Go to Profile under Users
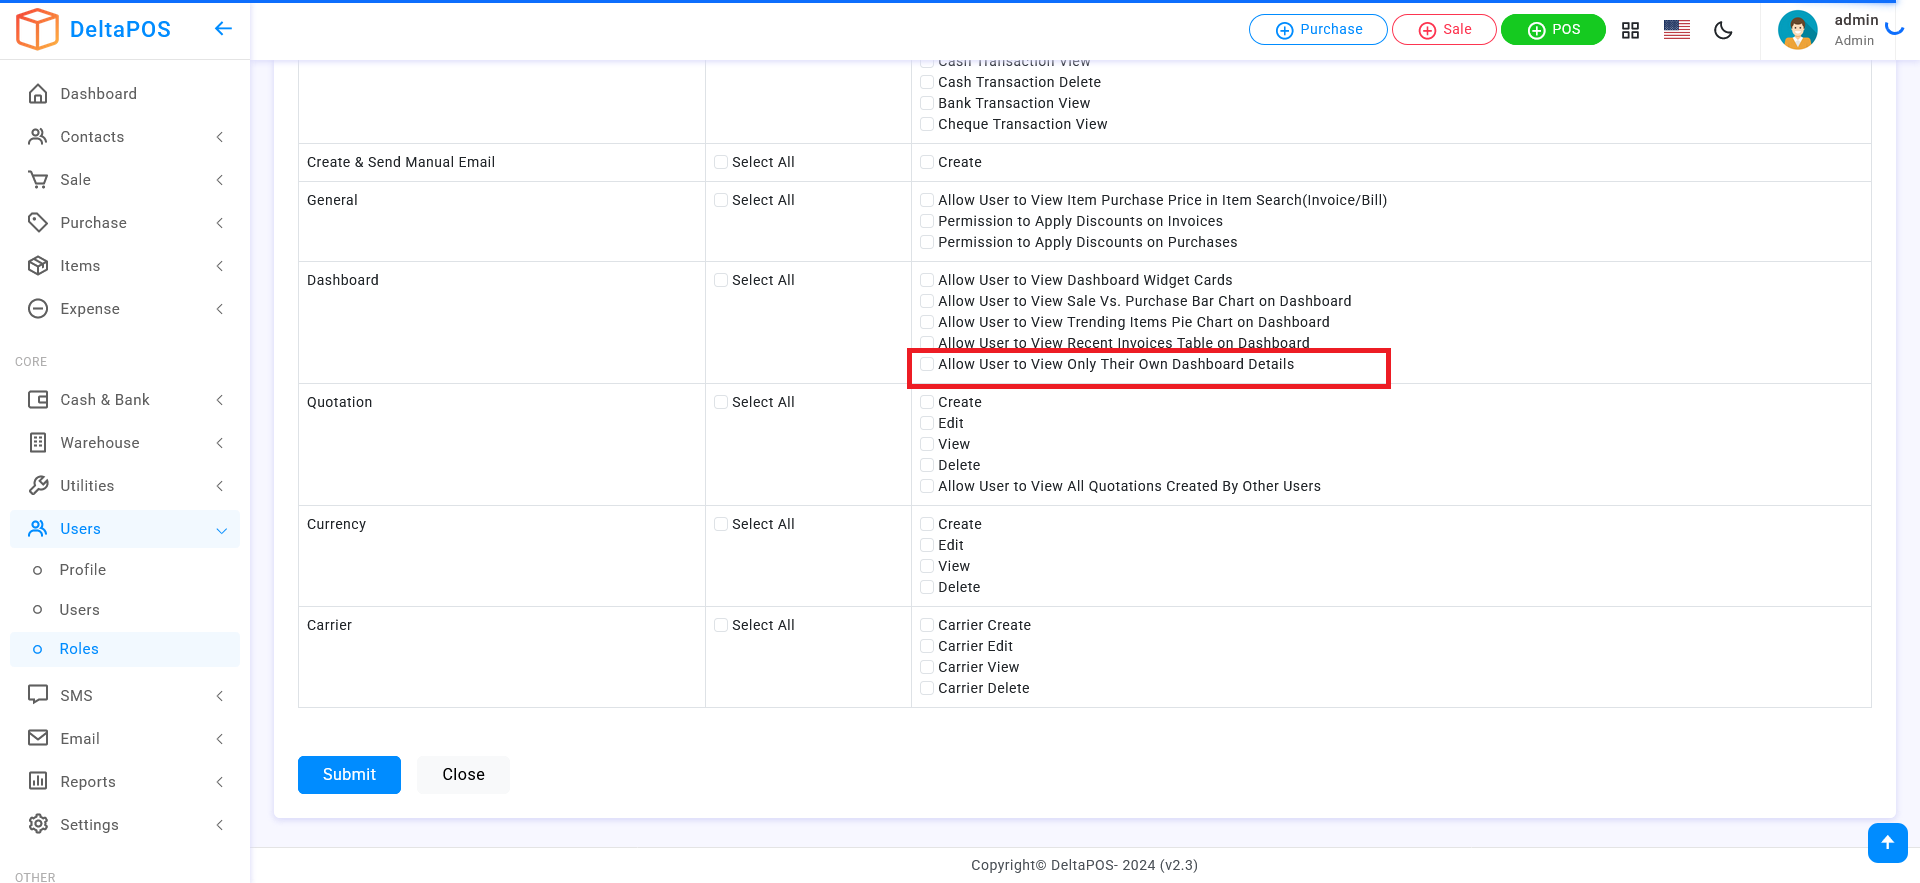Viewport: 1920px width, 883px height. (x=82, y=570)
